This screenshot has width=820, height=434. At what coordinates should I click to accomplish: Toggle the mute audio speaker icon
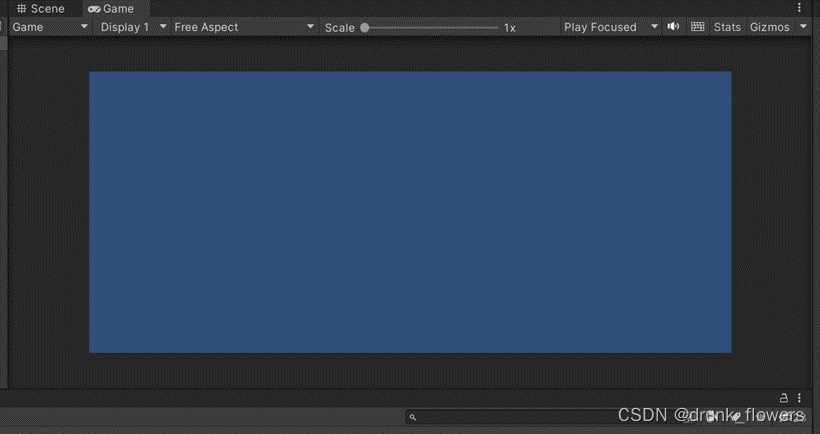pyautogui.click(x=673, y=27)
